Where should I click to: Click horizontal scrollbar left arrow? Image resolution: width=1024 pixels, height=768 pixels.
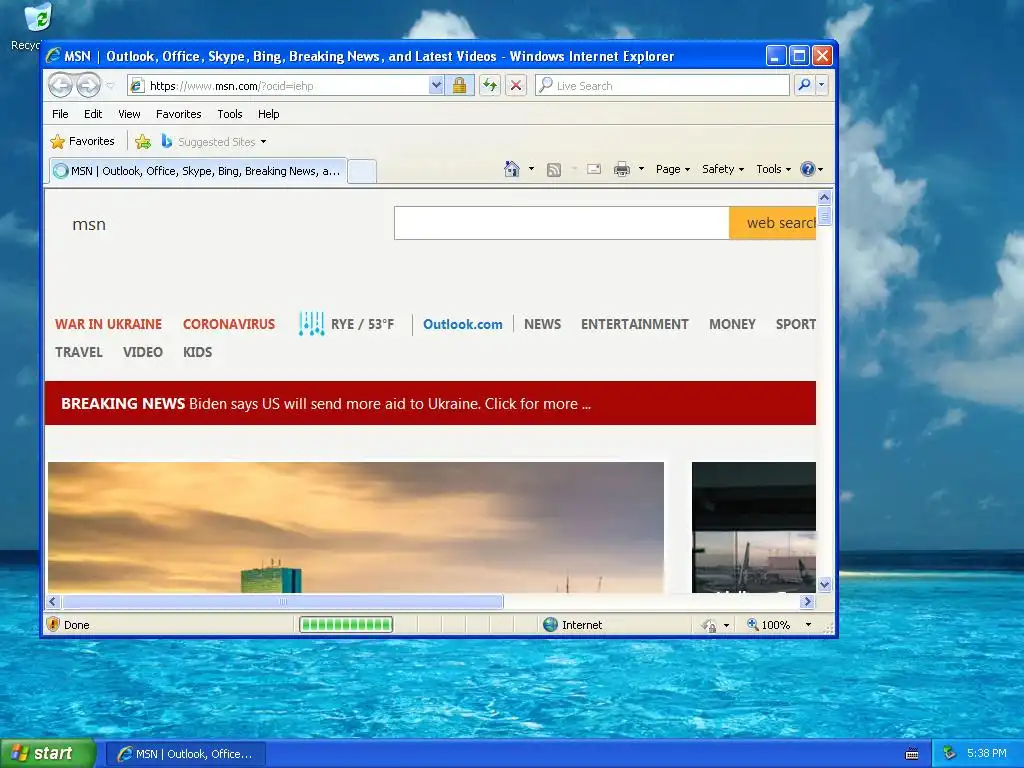pyautogui.click(x=54, y=601)
